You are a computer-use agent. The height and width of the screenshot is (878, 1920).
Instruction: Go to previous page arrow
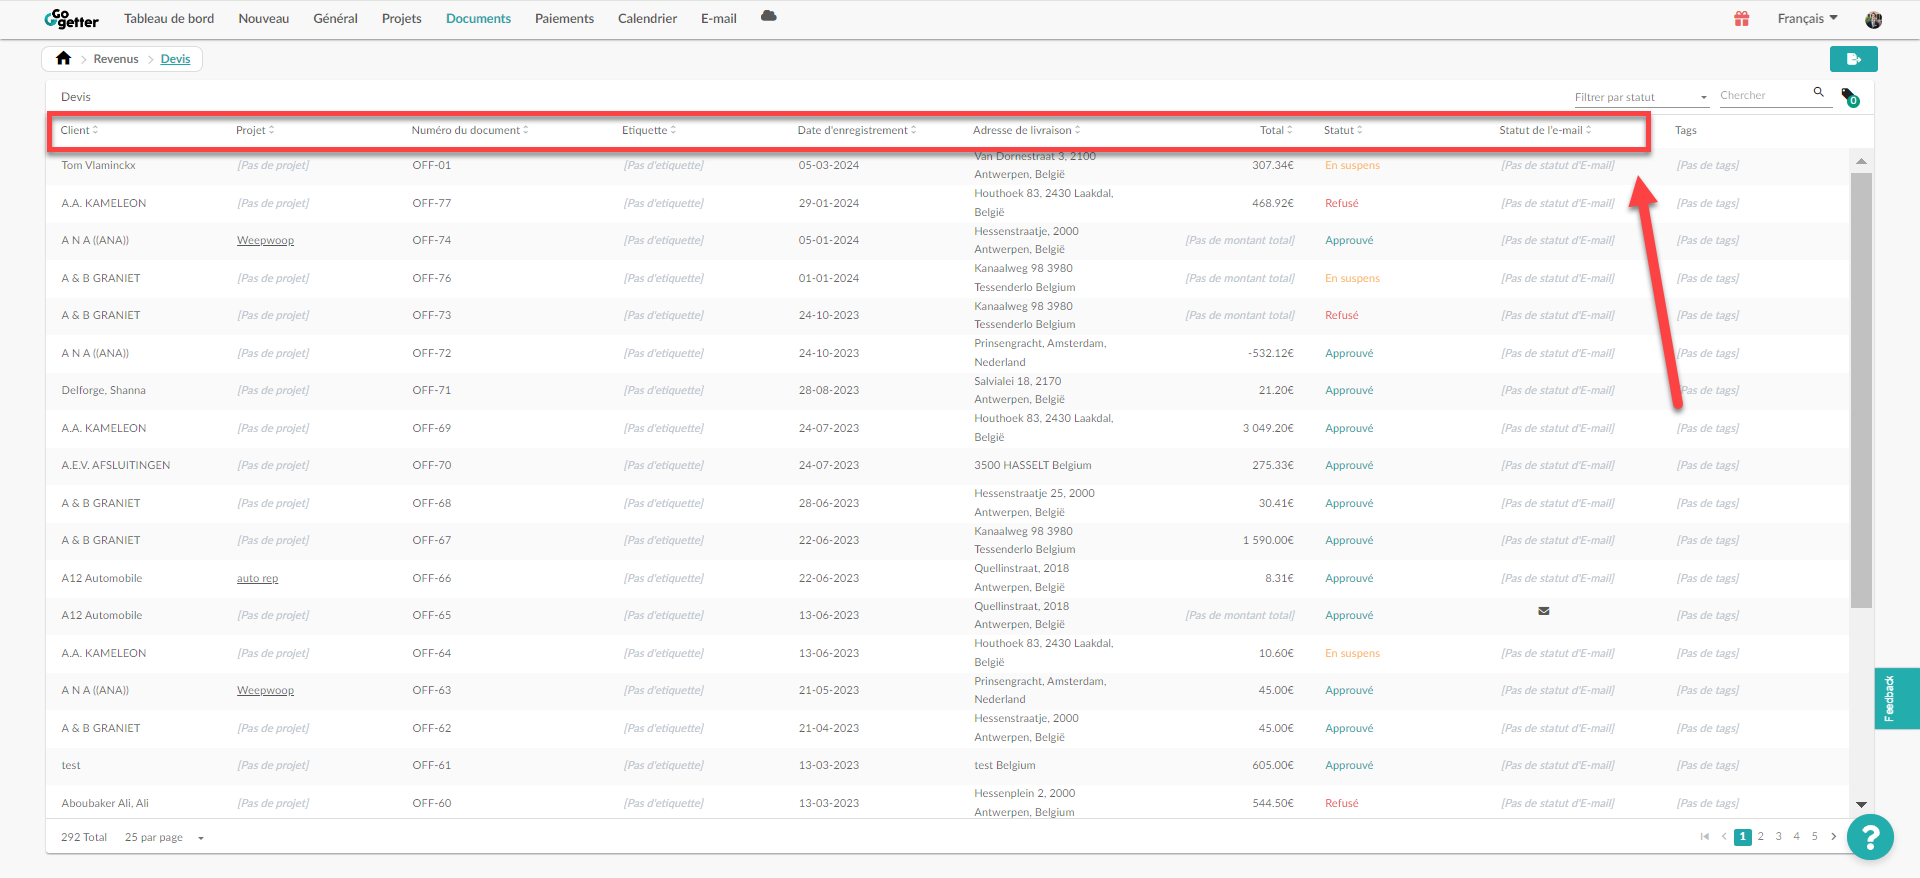click(1723, 837)
